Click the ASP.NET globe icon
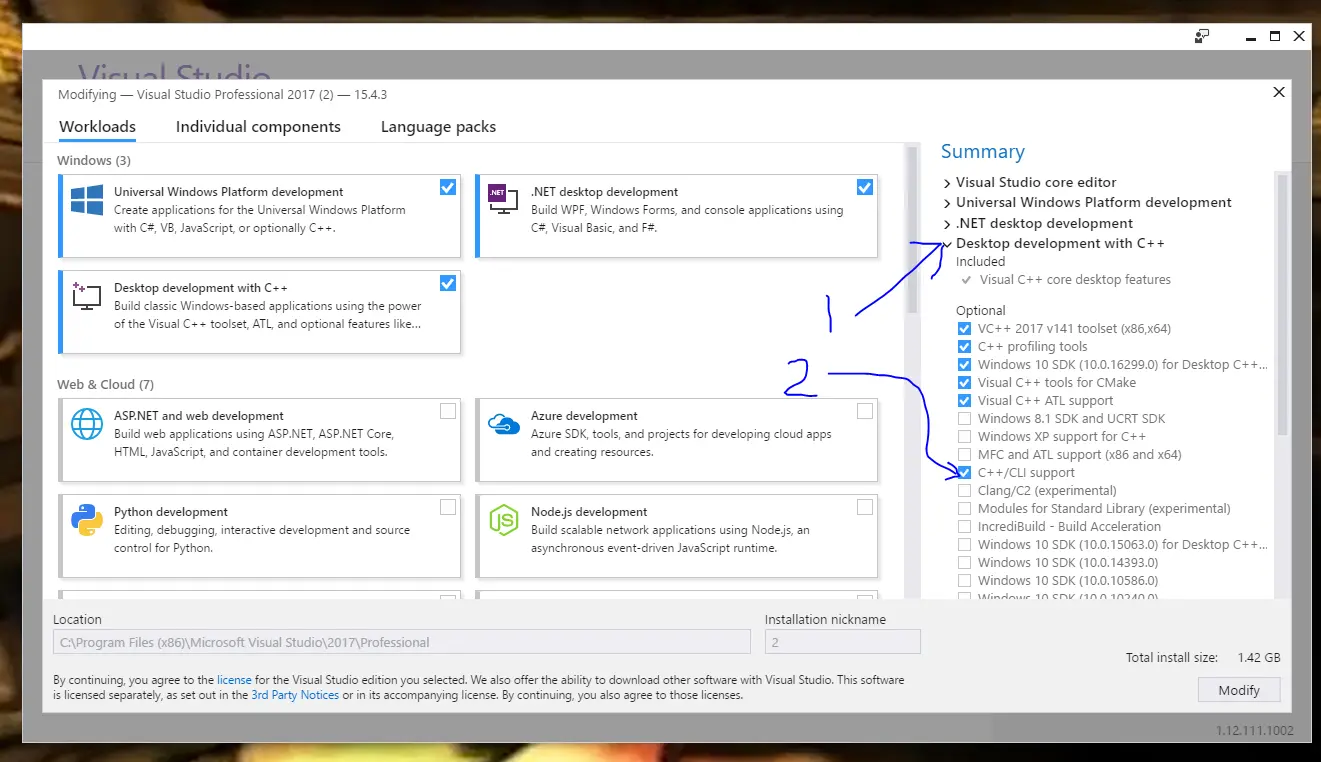The height and width of the screenshot is (762, 1321). [87, 424]
